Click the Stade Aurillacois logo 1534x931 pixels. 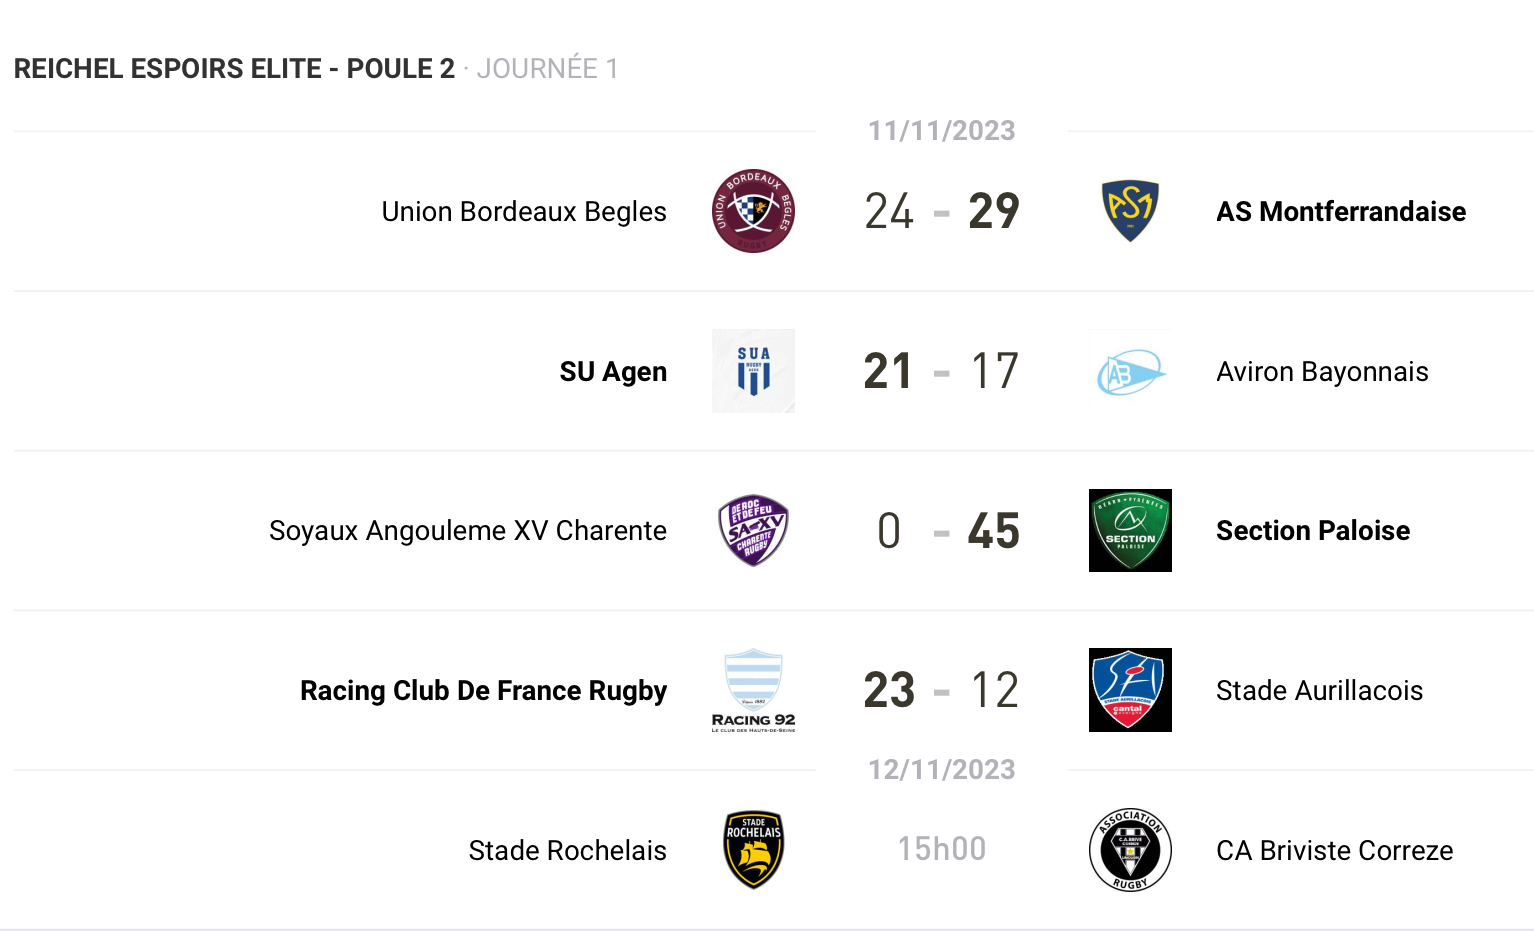pos(1130,690)
